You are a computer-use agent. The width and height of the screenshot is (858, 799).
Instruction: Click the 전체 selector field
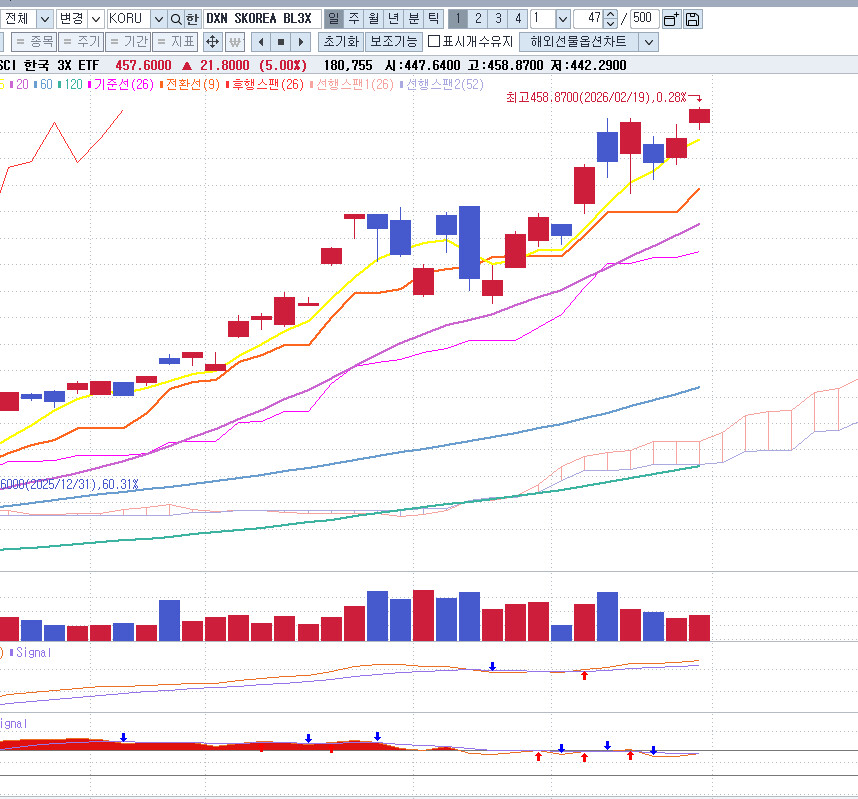pos(19,19)
